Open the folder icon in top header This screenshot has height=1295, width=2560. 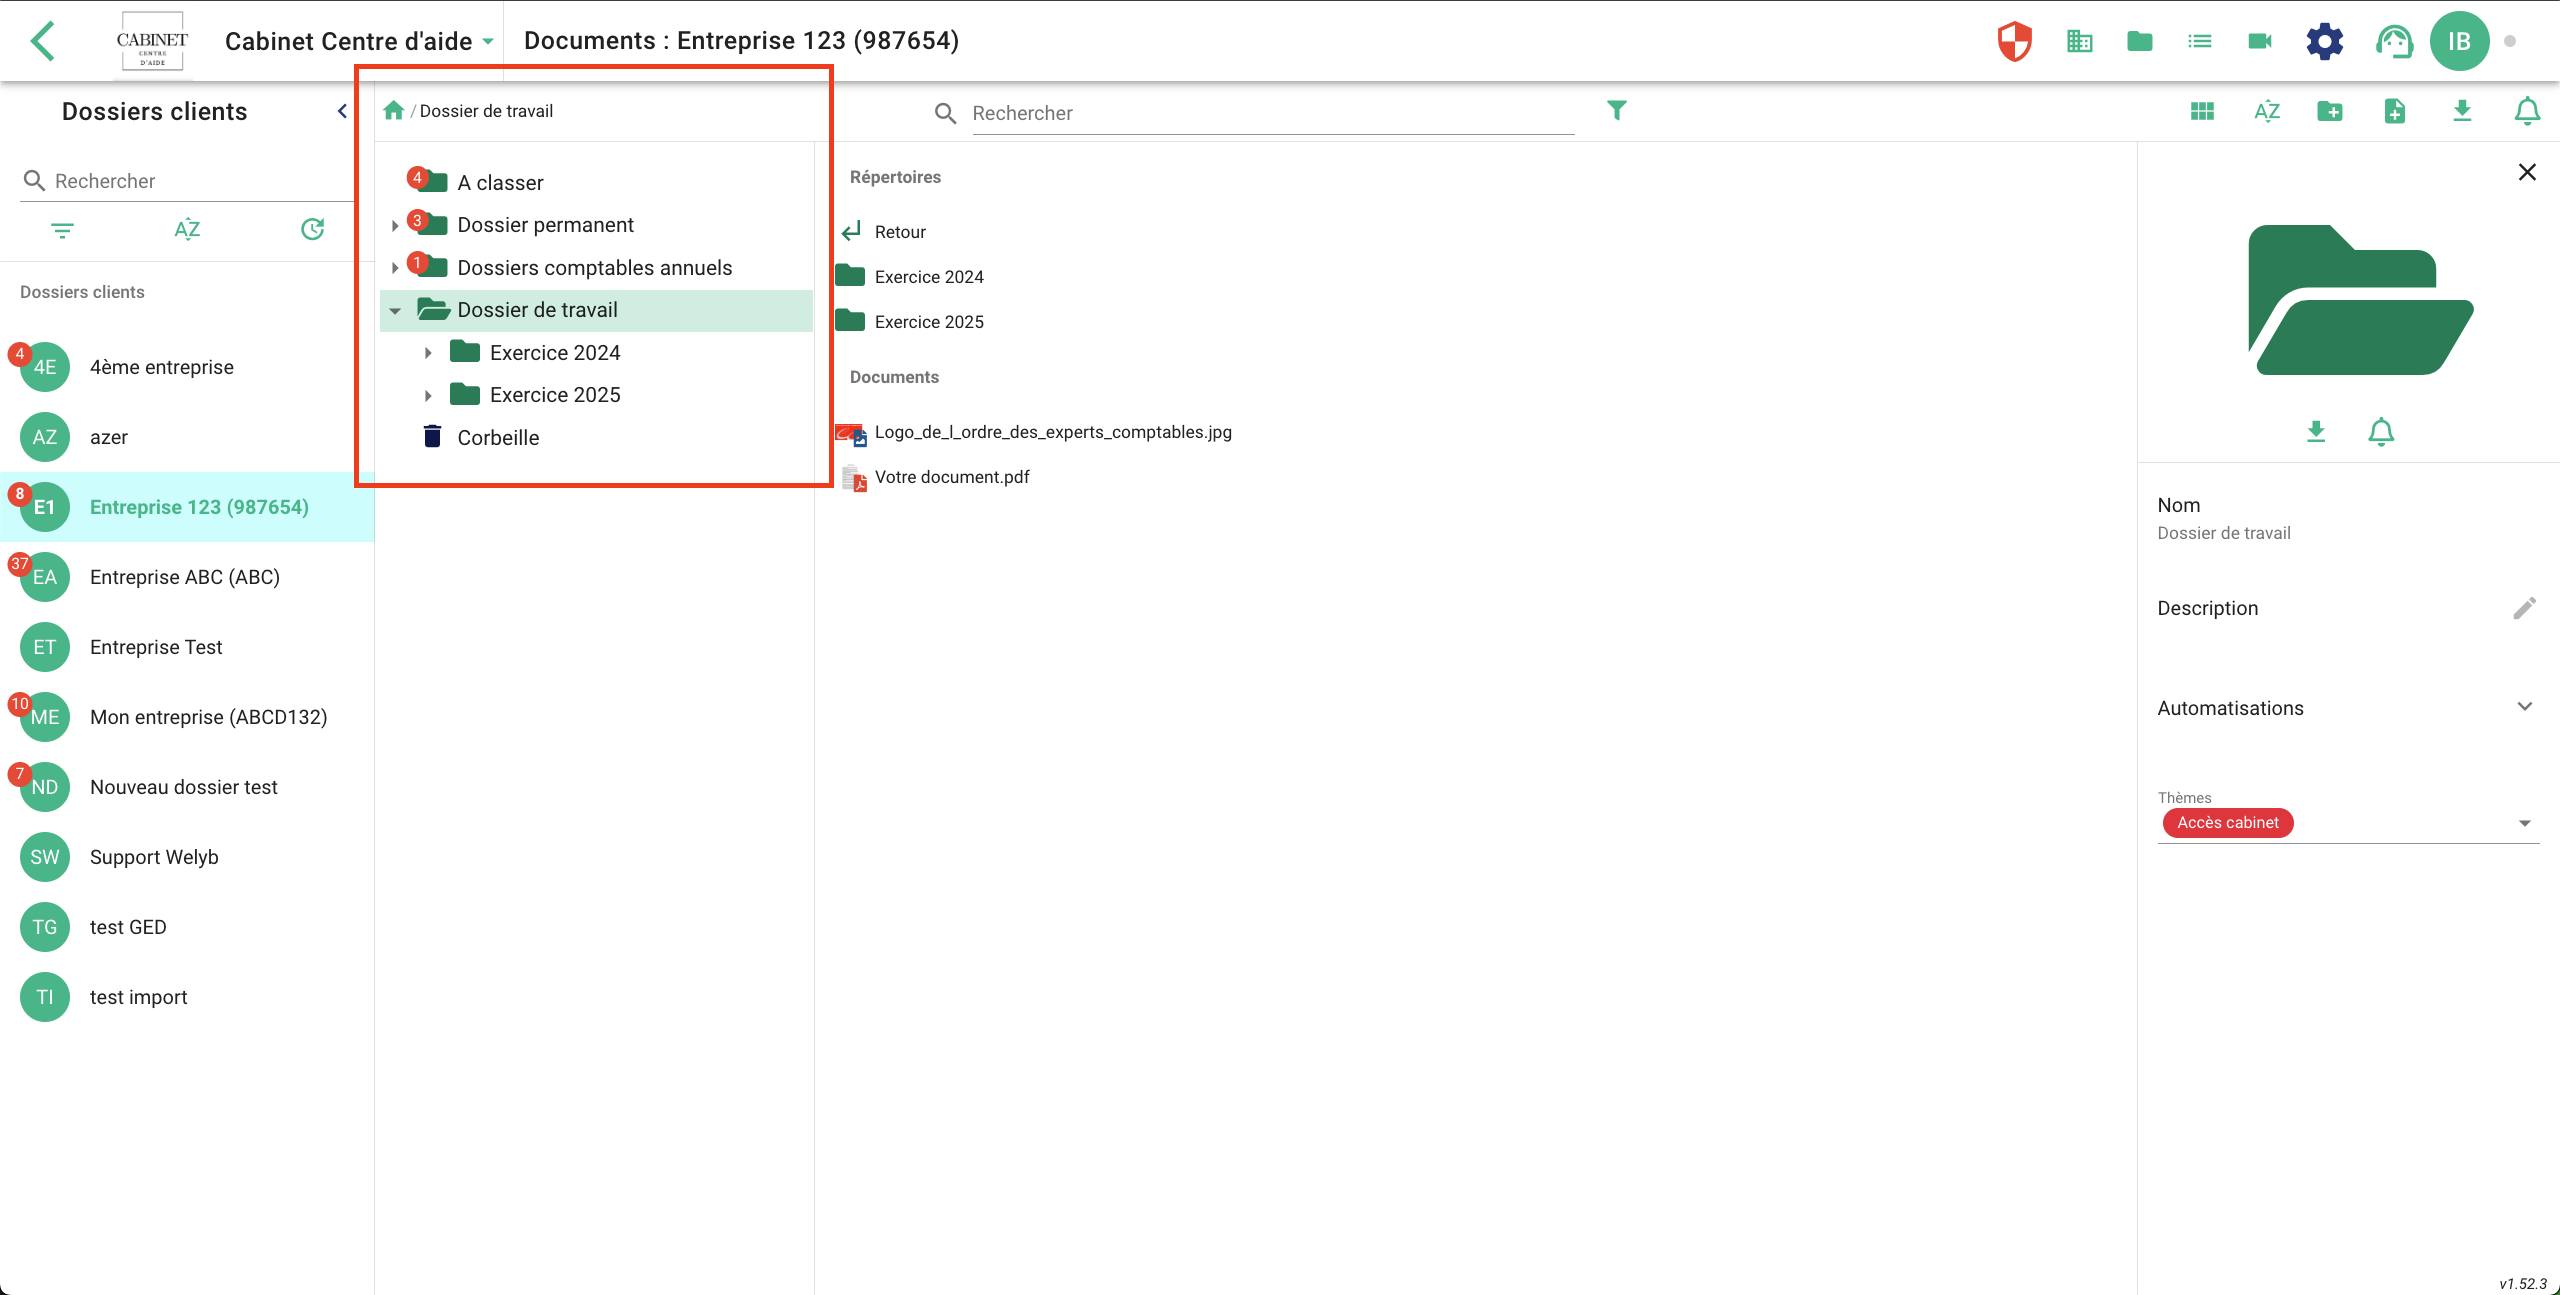(2140, 41)
